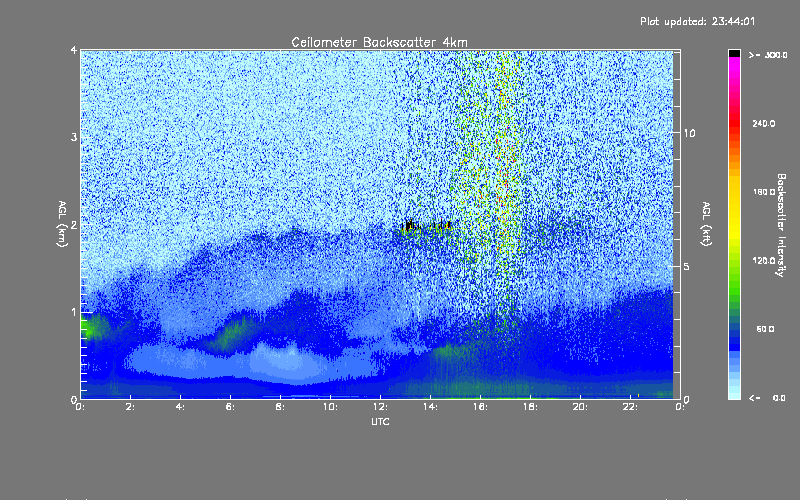
Task: Click the '1' tick on the km axis
Action: (x=74, y=312)
